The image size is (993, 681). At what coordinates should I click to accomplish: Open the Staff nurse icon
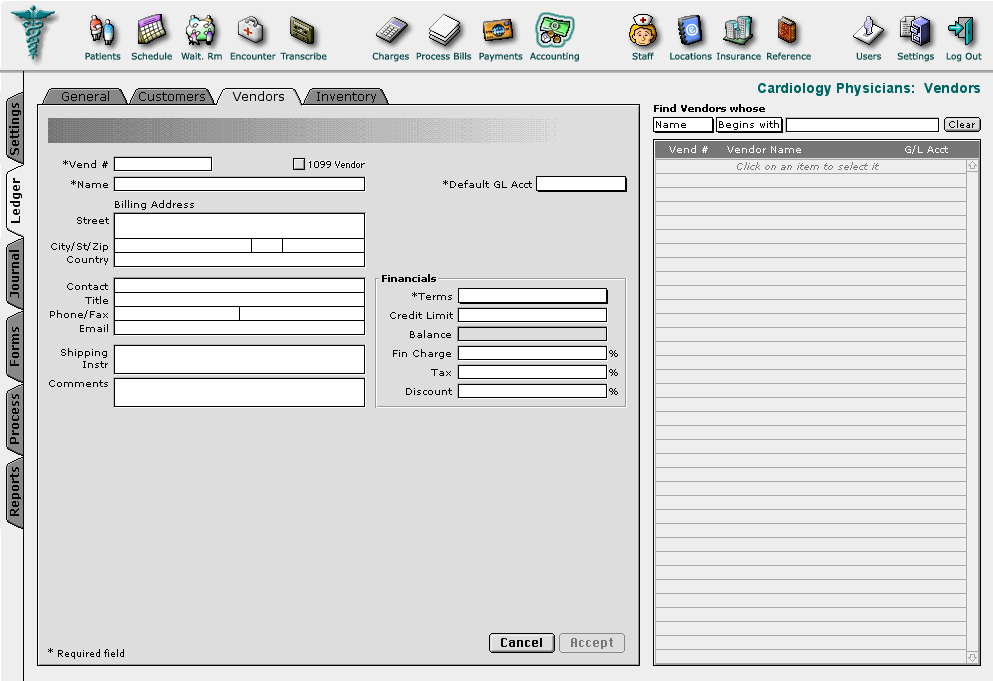pyautogui.click(x=643, y=31)
